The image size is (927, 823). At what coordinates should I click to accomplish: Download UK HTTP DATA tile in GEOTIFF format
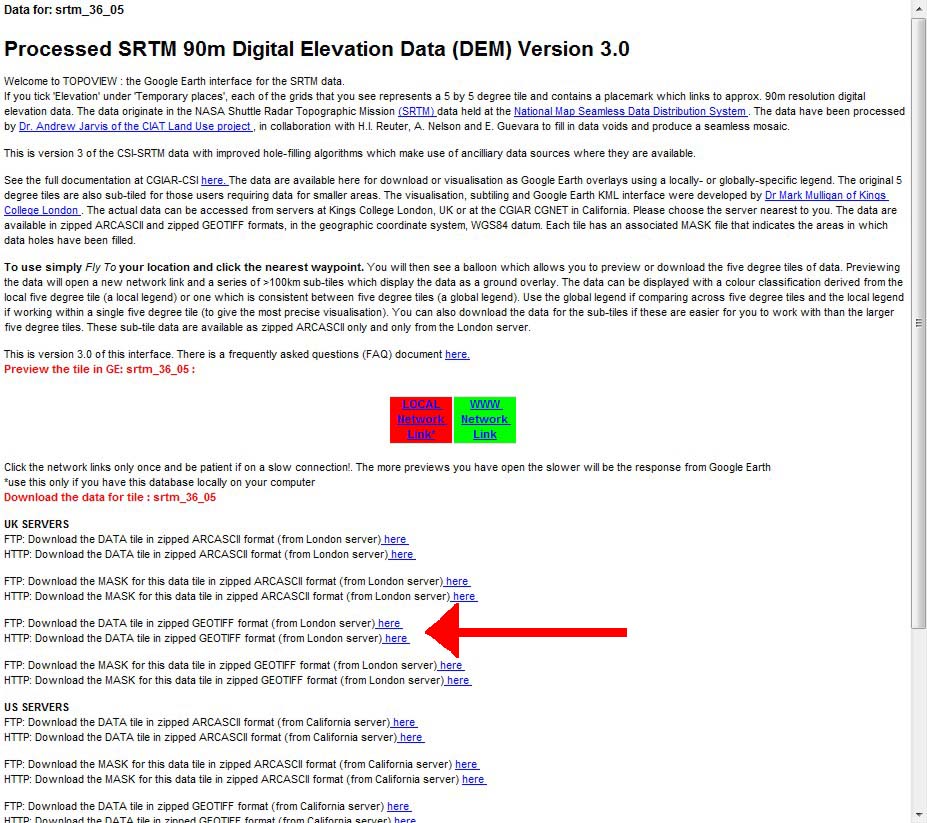click(396, 638)
